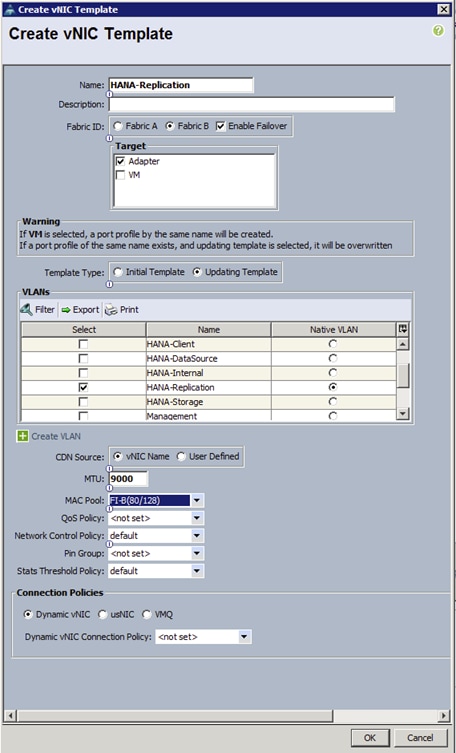Choose the Initial Template radio button

pyautogui.click(x=118, y=272)
